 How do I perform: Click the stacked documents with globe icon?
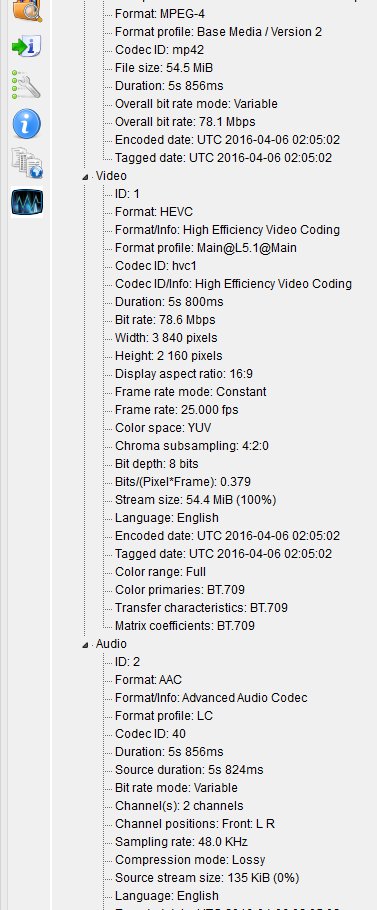(27, 163)
